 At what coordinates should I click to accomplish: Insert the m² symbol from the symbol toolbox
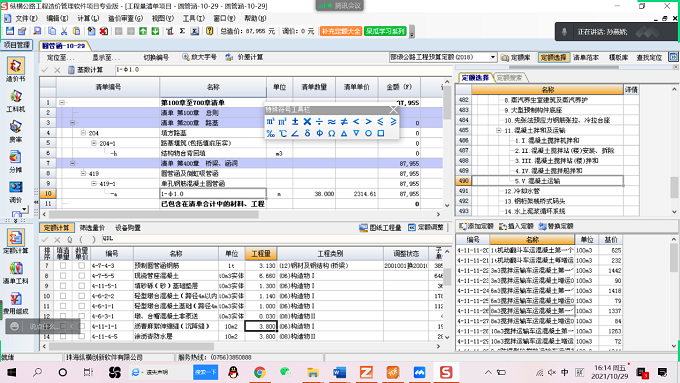[x=270, y=122]
